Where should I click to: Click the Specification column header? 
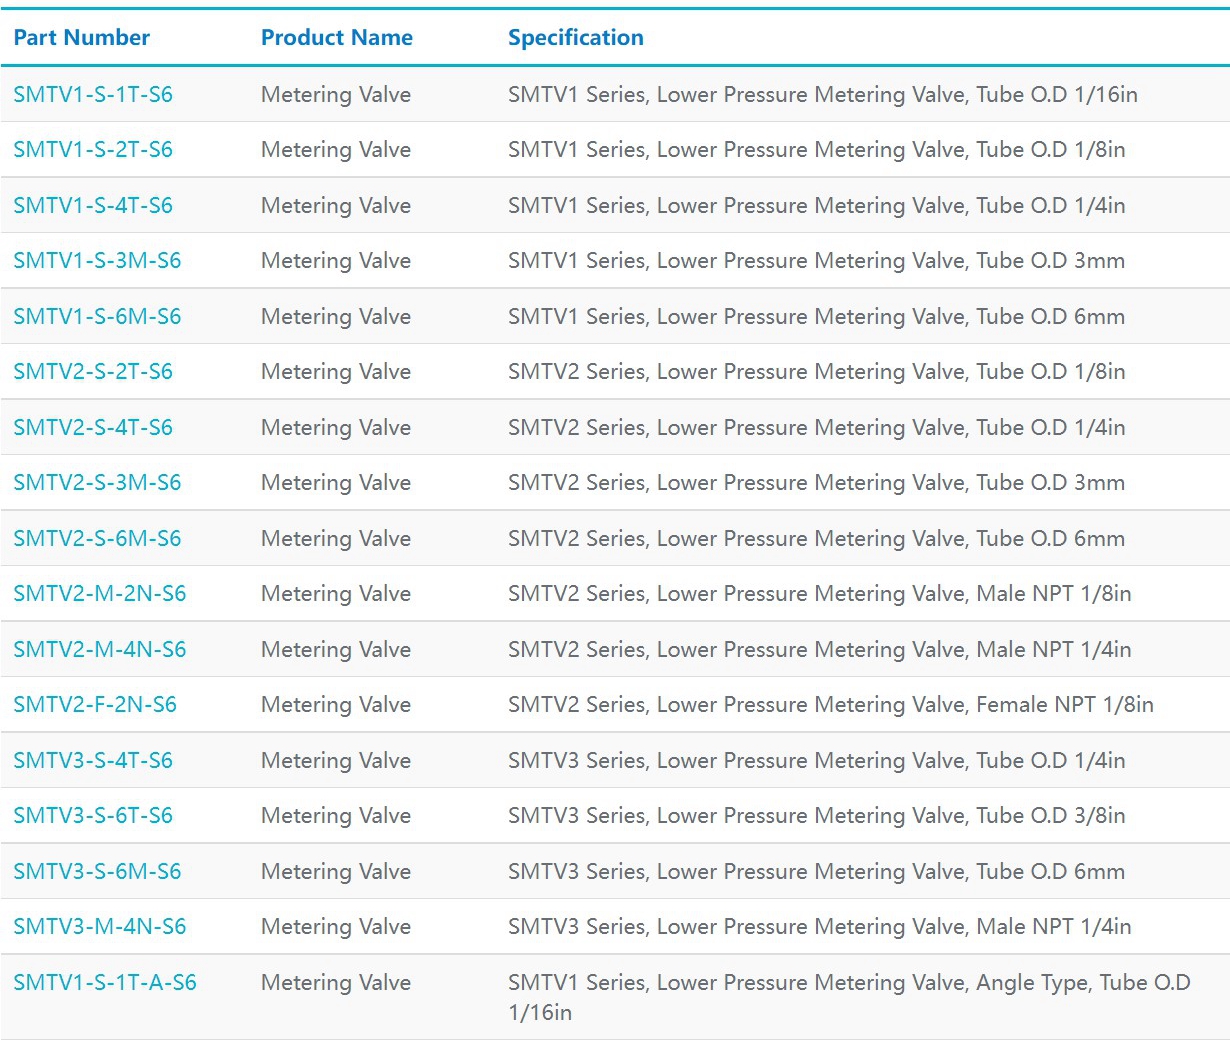point(576,38)
